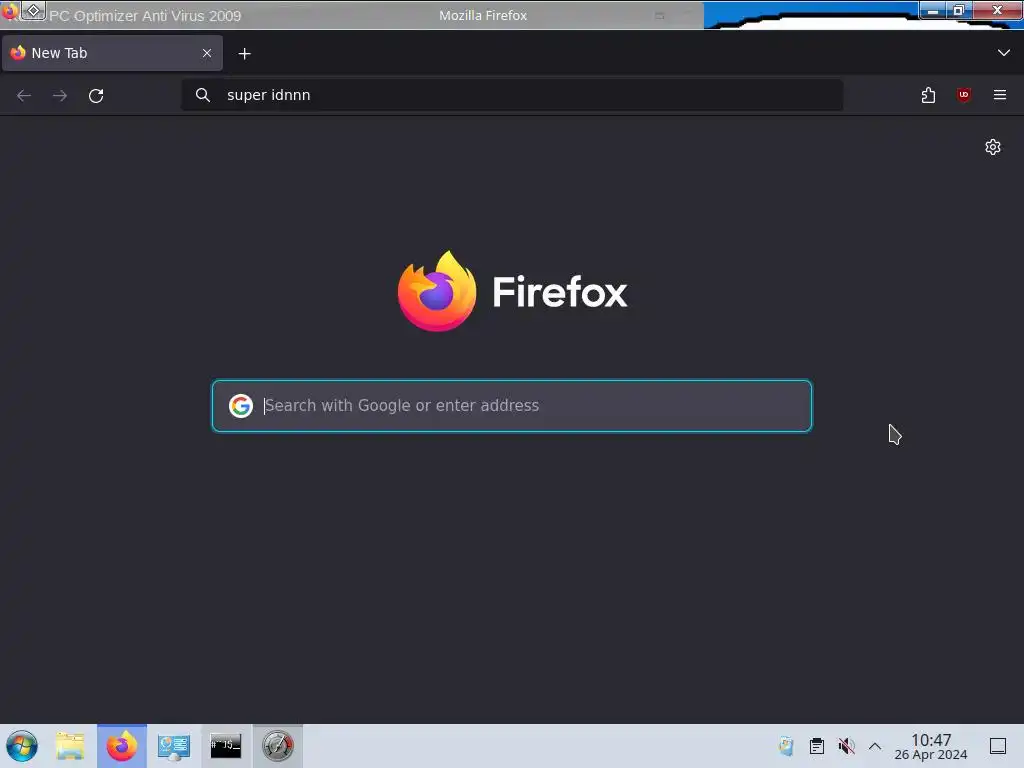Toggle the muted volume tray icon
Screen dimensions: 1024x768
point(846,746)
